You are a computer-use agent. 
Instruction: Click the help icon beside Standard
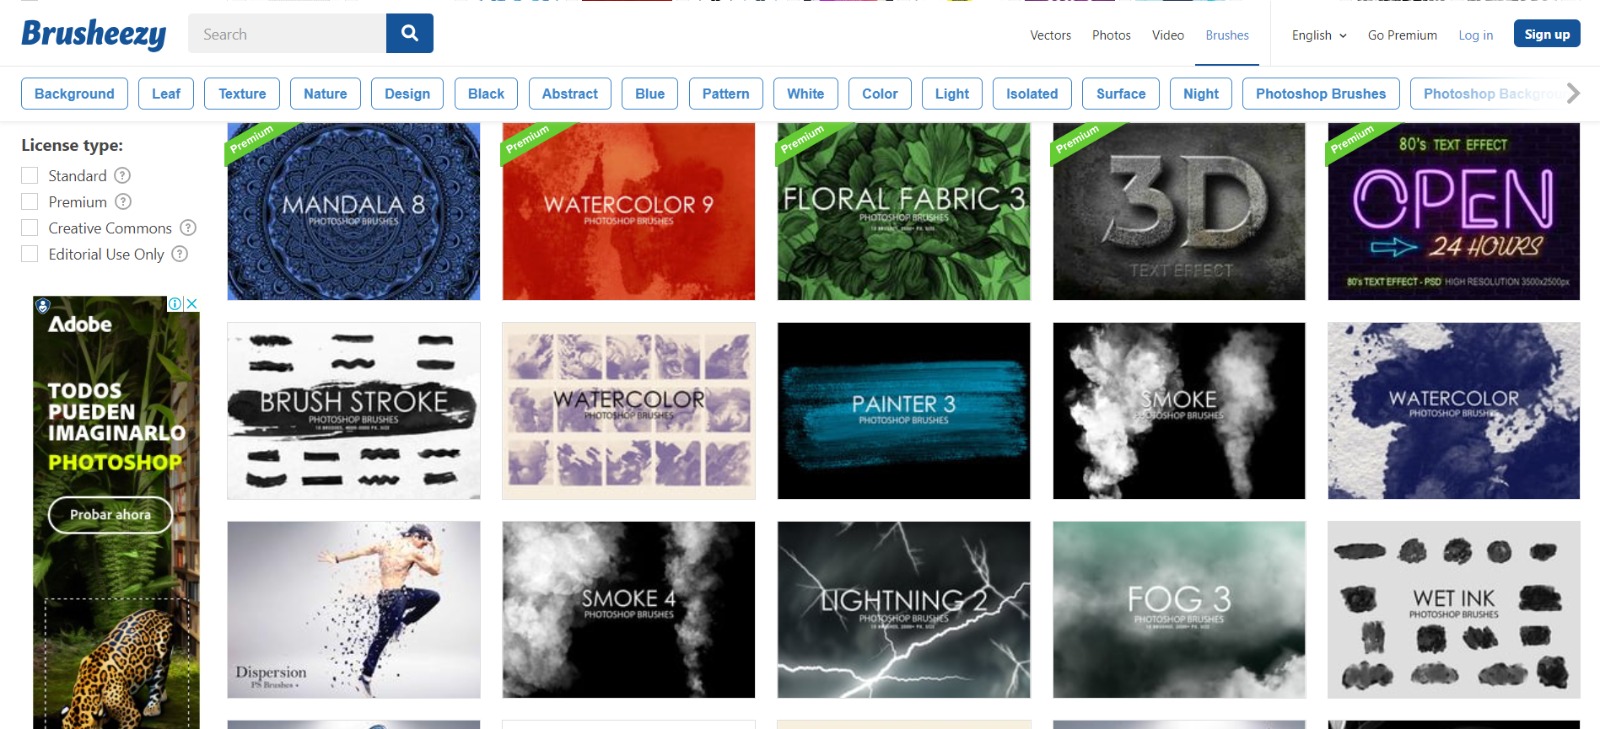[x=122, y=175]
